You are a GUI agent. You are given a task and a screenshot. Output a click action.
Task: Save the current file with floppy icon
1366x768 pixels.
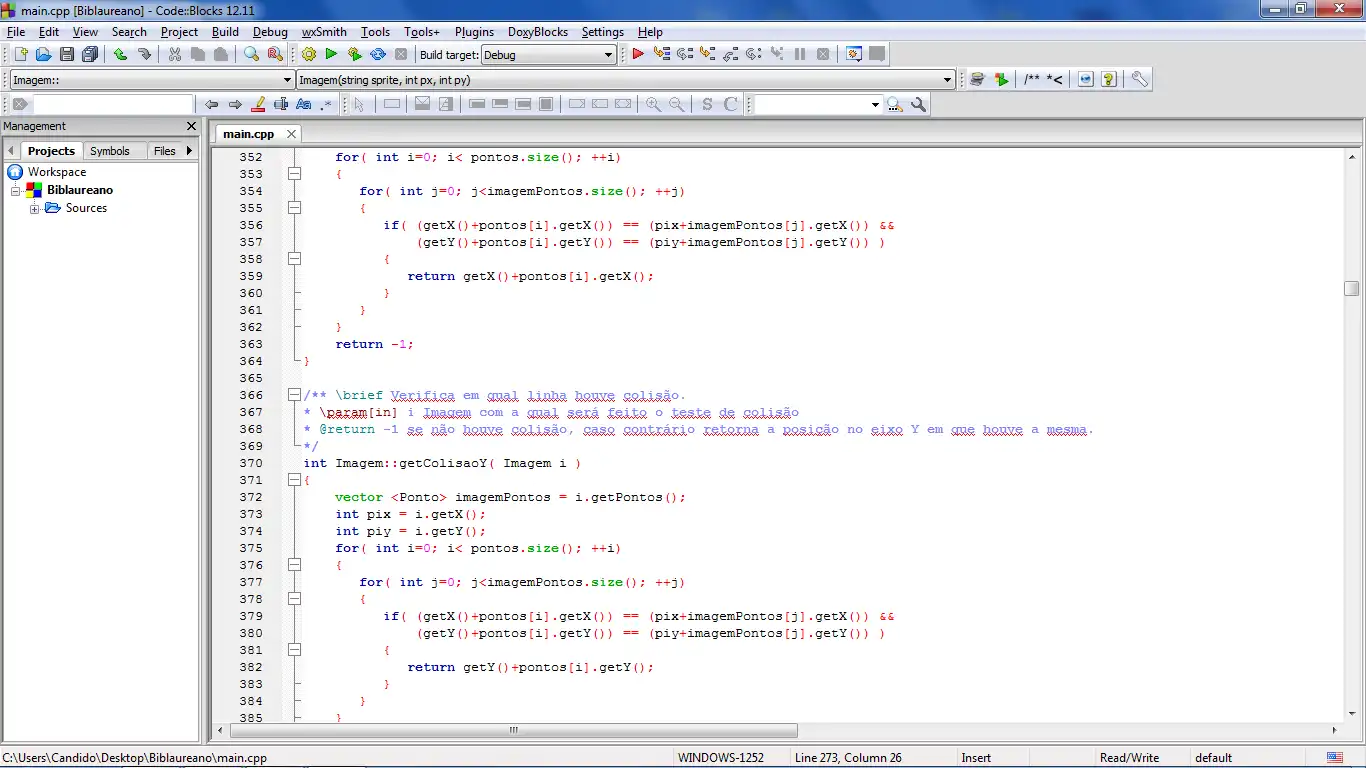click(67, 54)
